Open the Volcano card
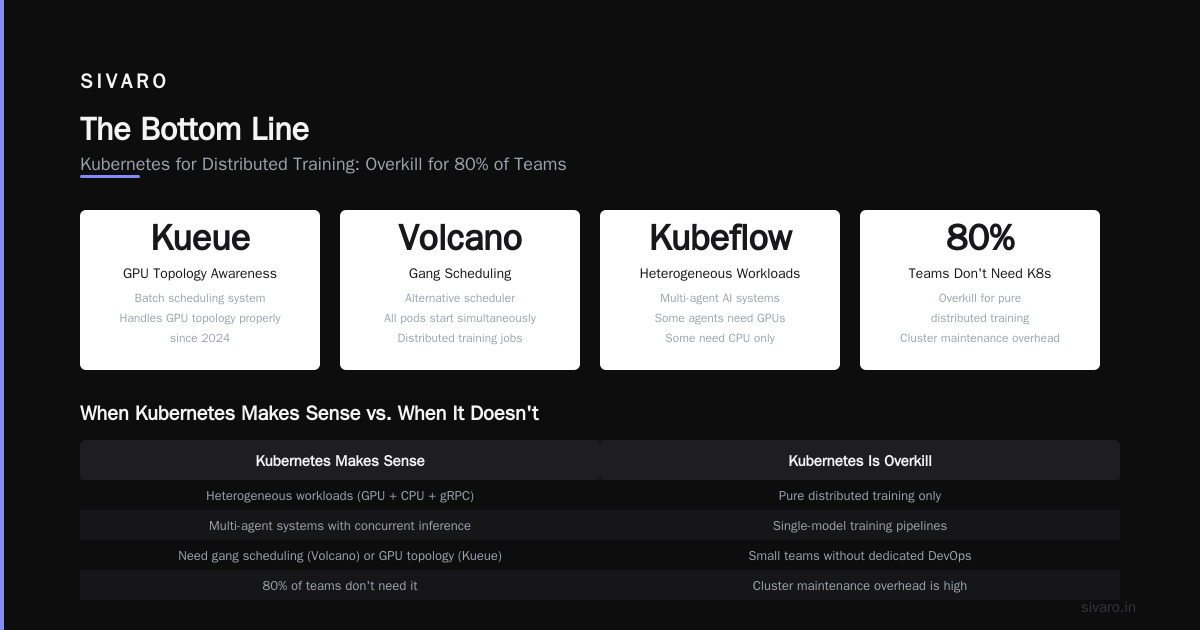Viewport: 1200px width, 630px height. (460, 290)
